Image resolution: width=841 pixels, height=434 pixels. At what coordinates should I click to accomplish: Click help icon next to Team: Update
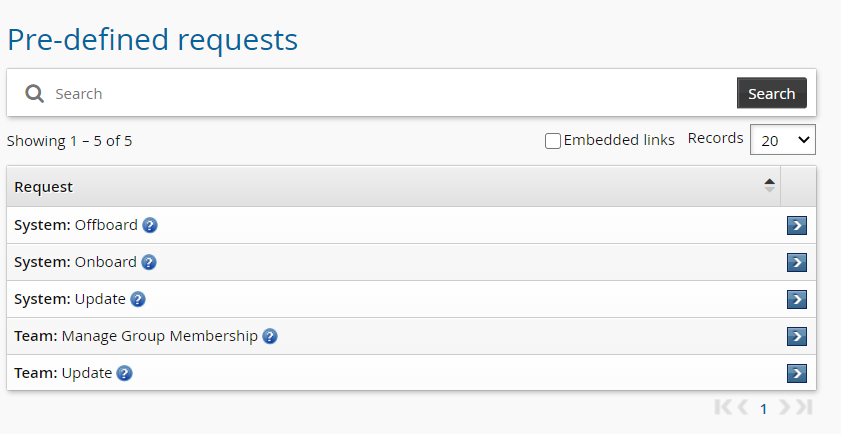pos(124,373)
